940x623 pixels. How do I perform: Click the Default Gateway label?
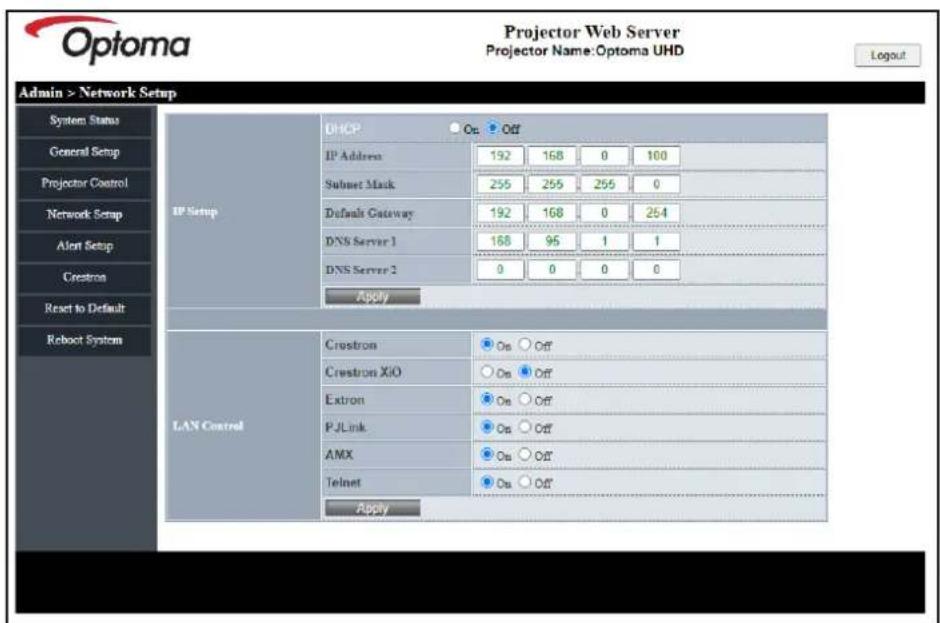369,213
